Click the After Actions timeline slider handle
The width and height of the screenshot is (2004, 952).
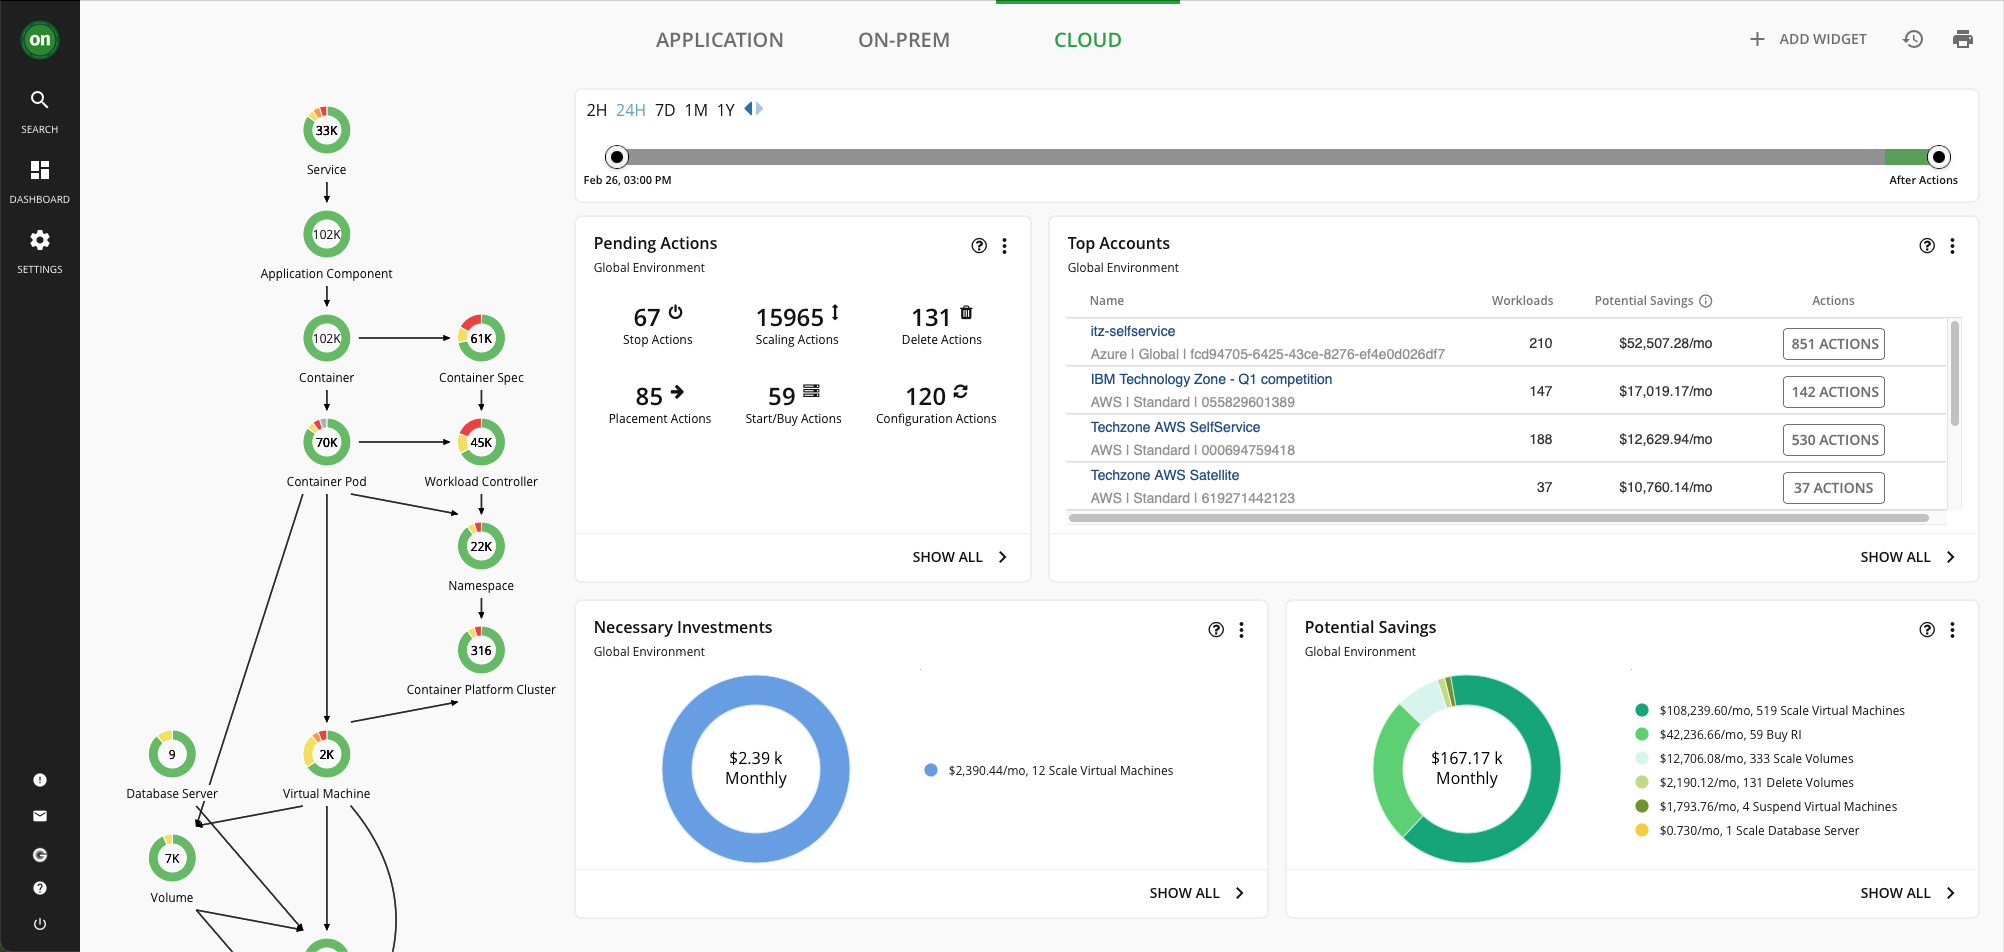pos(1938,157)
